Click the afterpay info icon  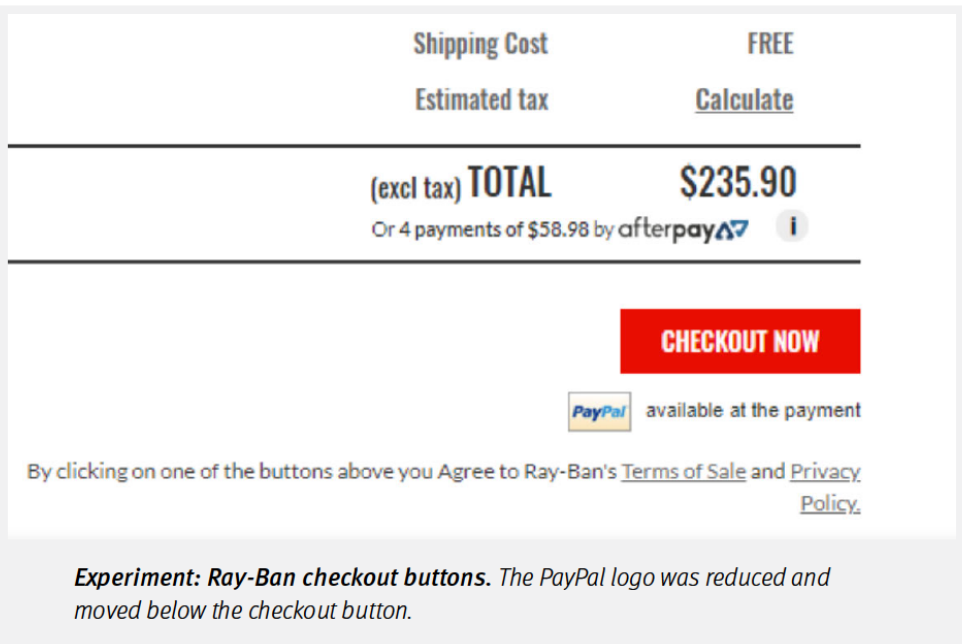click(x=792, y=227)
